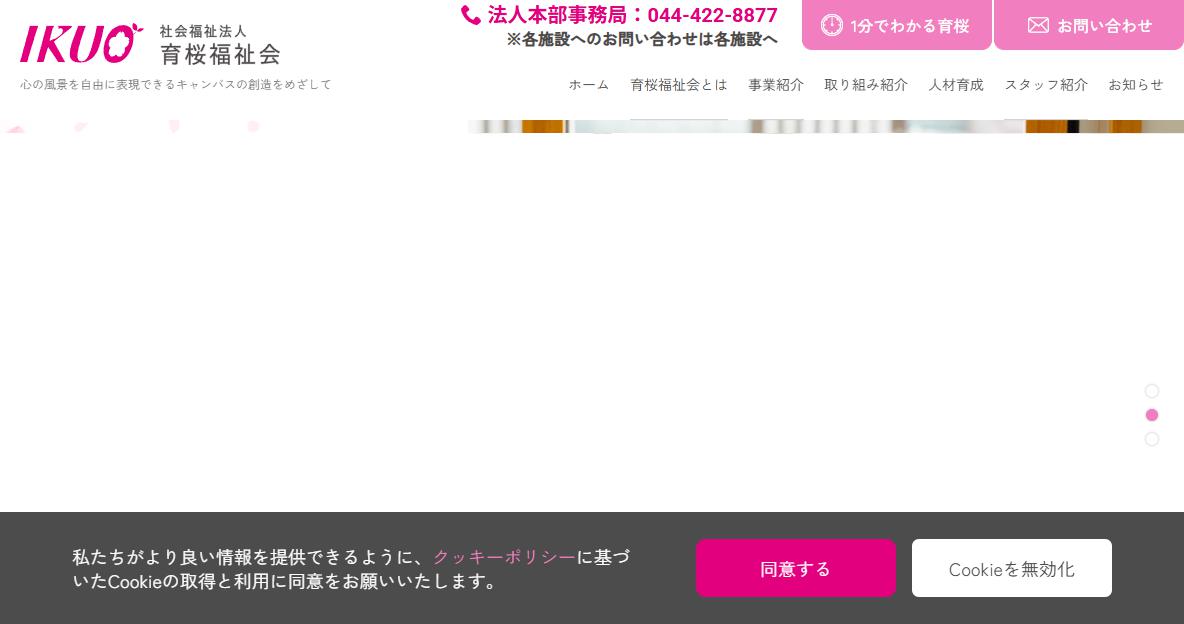Click the 育桜福祉会 organization name text

pos(220,54)
